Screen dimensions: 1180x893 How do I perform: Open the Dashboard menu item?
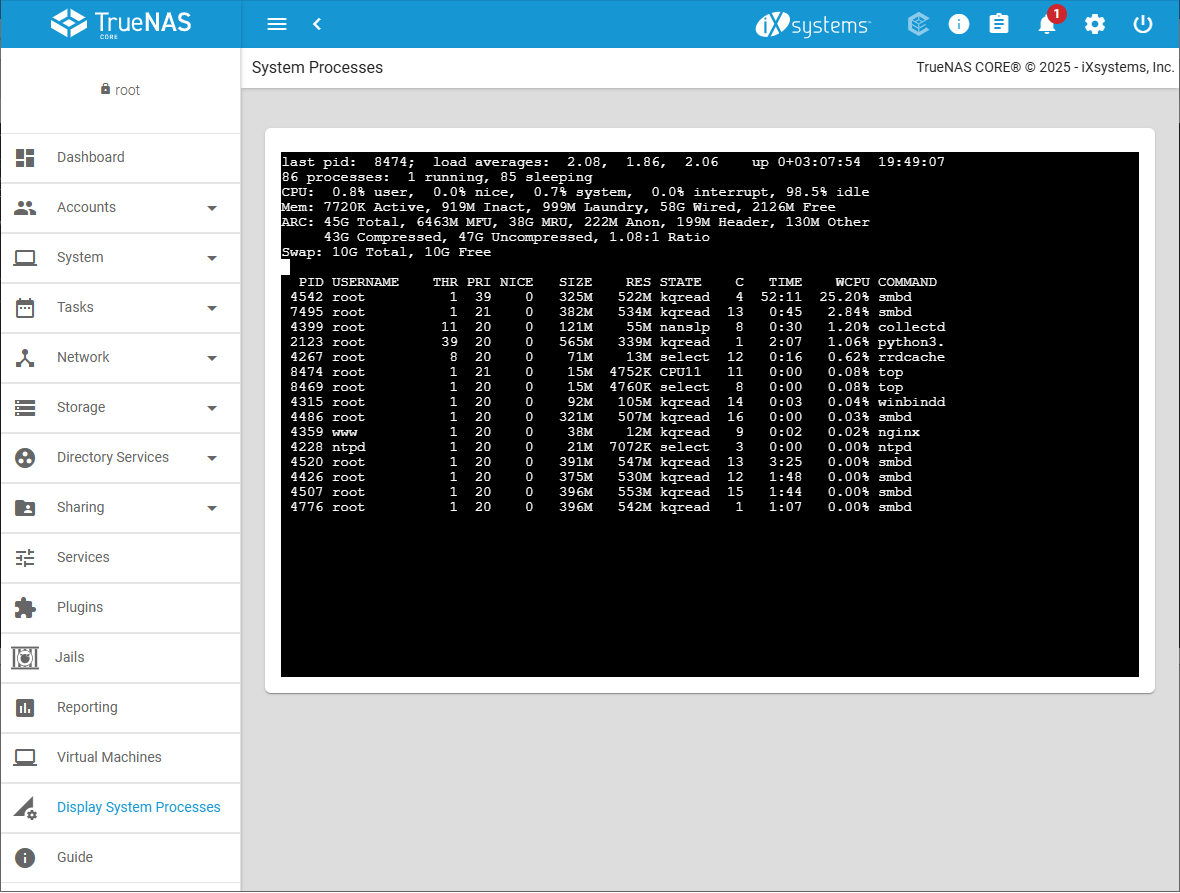tap(120, 157)
